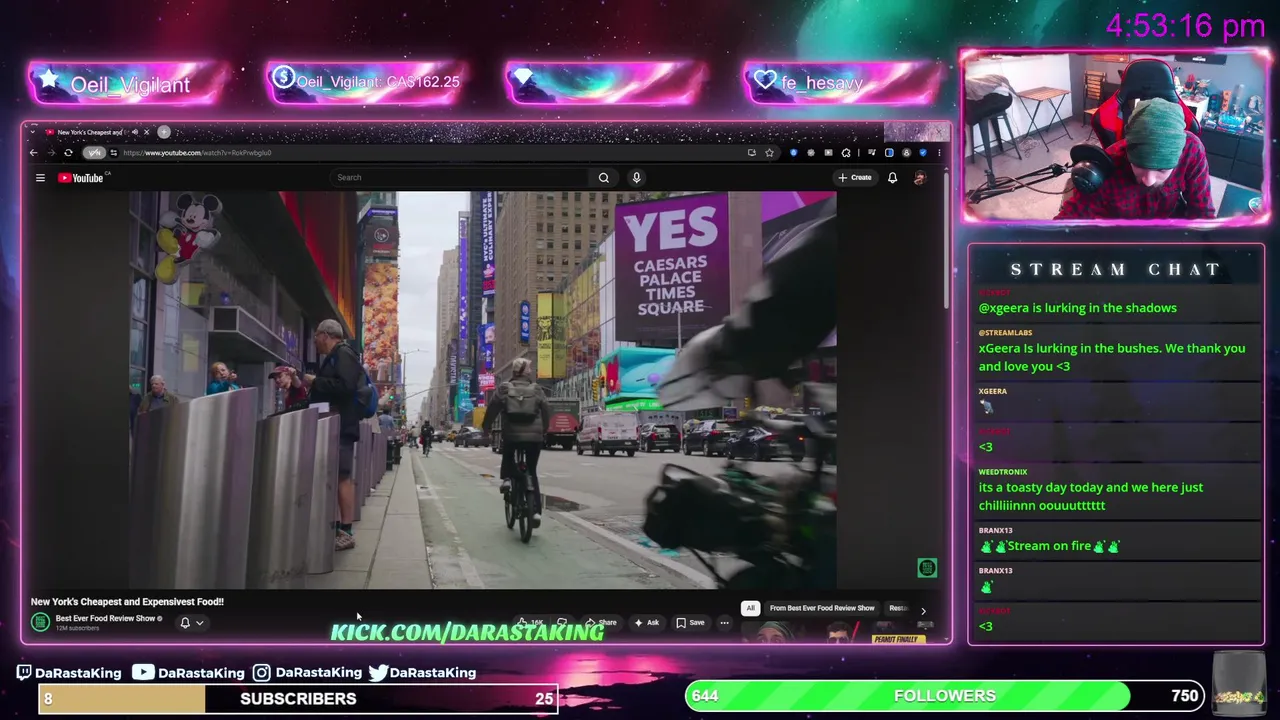
Task: Start voice search with the microphone icon
Action: (636, 178)
